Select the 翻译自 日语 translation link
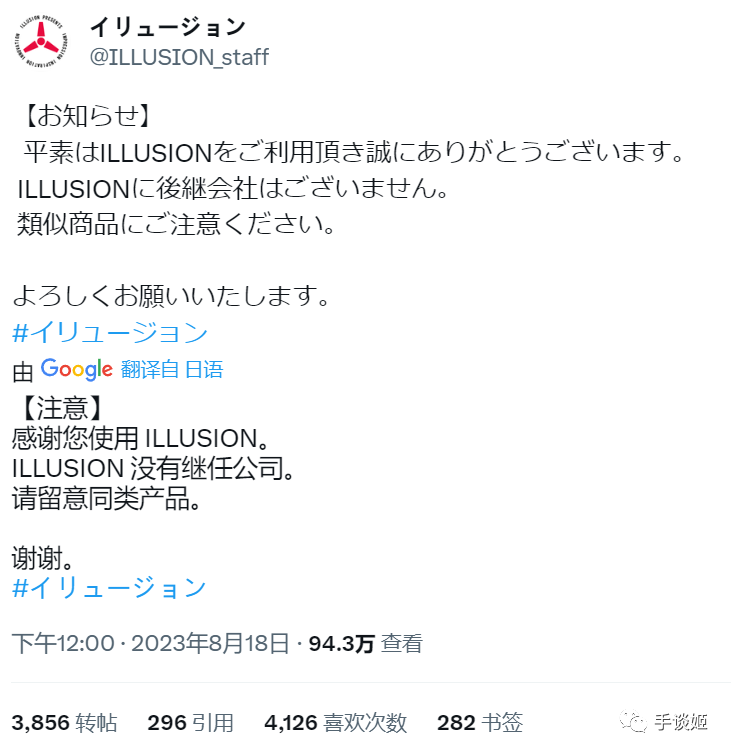 click(x=172, y=369)
